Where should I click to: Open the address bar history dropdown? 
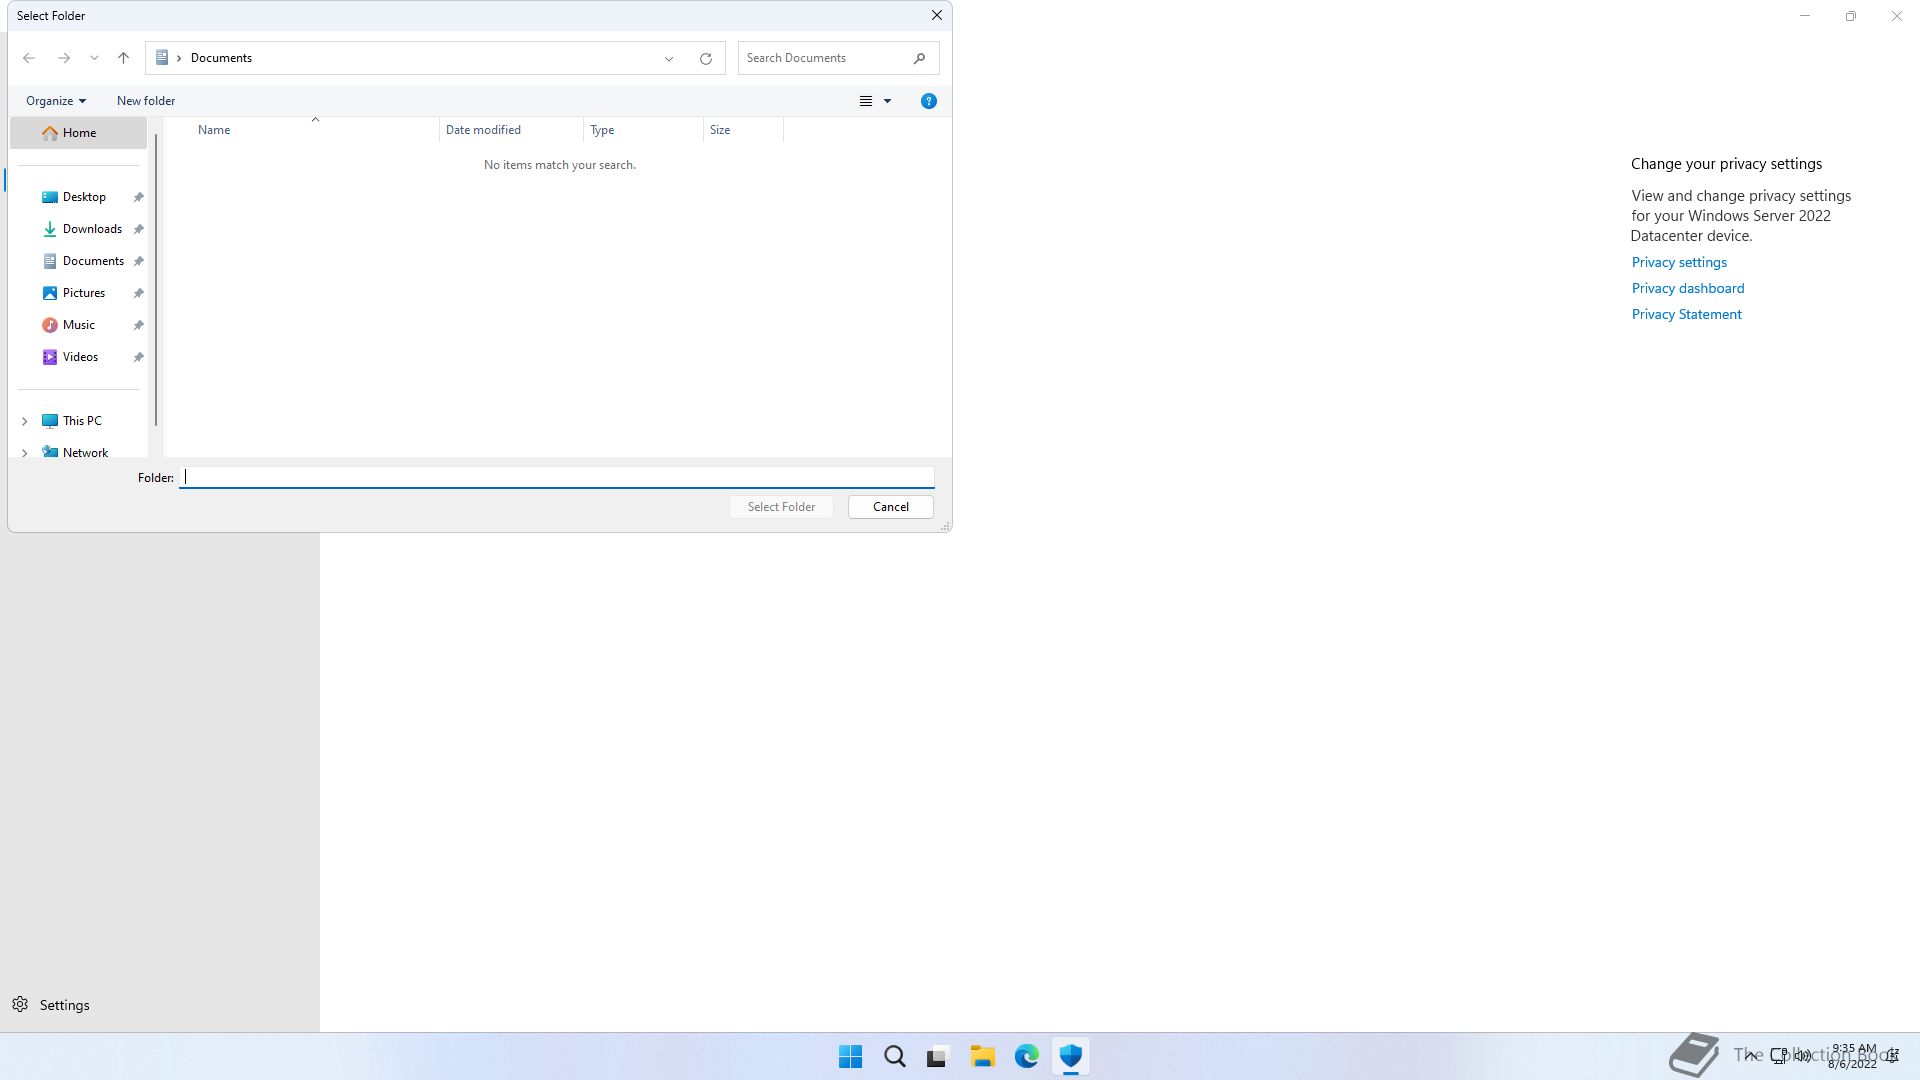point(669,58)
